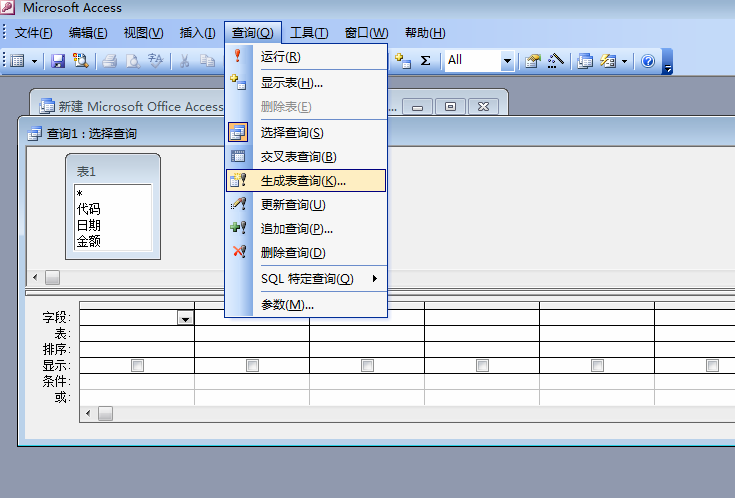Open the 工具(T) menu
735x498 pixels.
pos(309,33)
